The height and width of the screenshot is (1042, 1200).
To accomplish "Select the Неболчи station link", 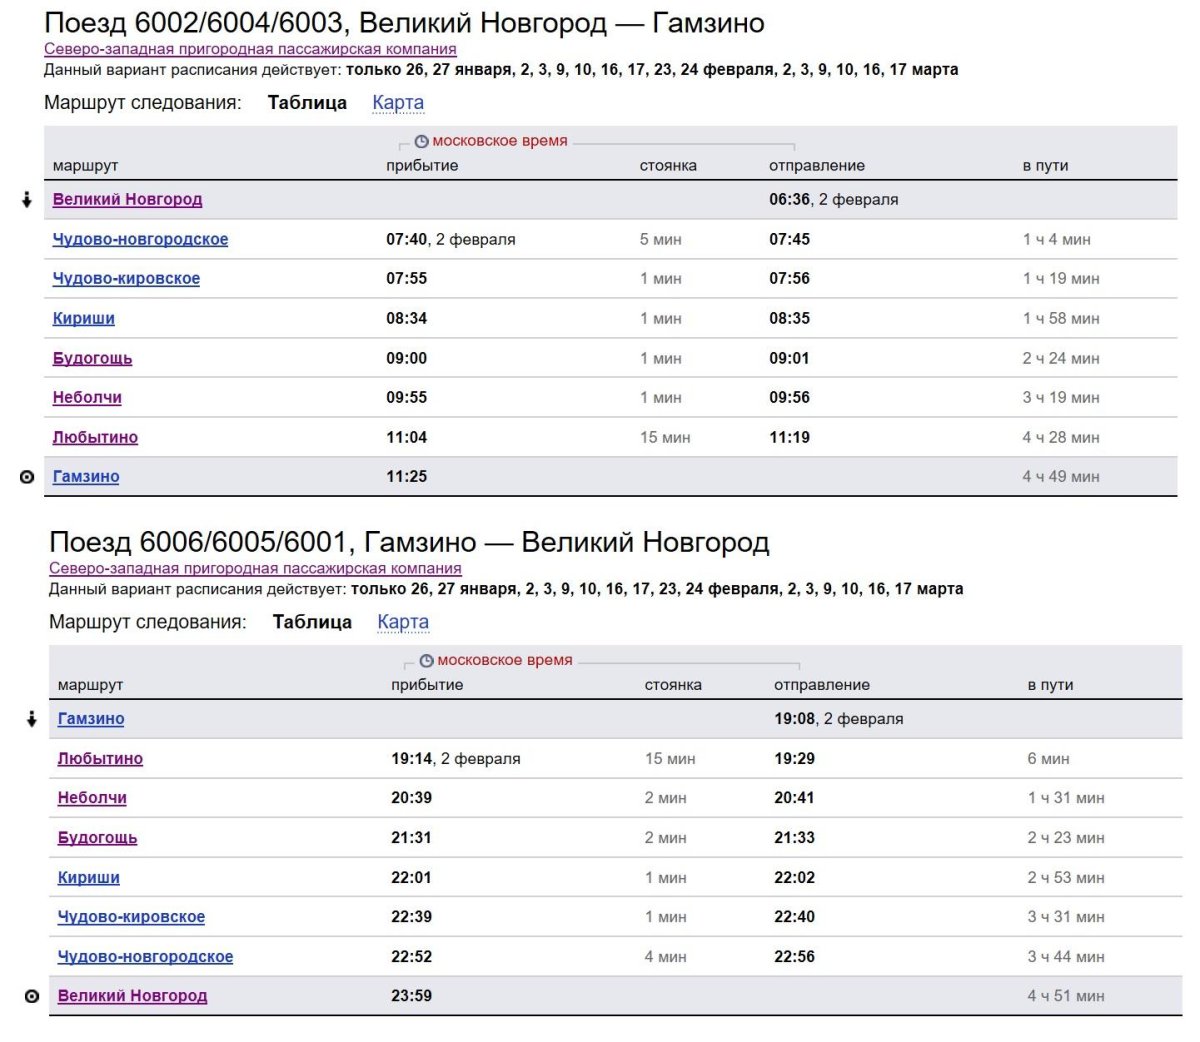I will [86, 397].
